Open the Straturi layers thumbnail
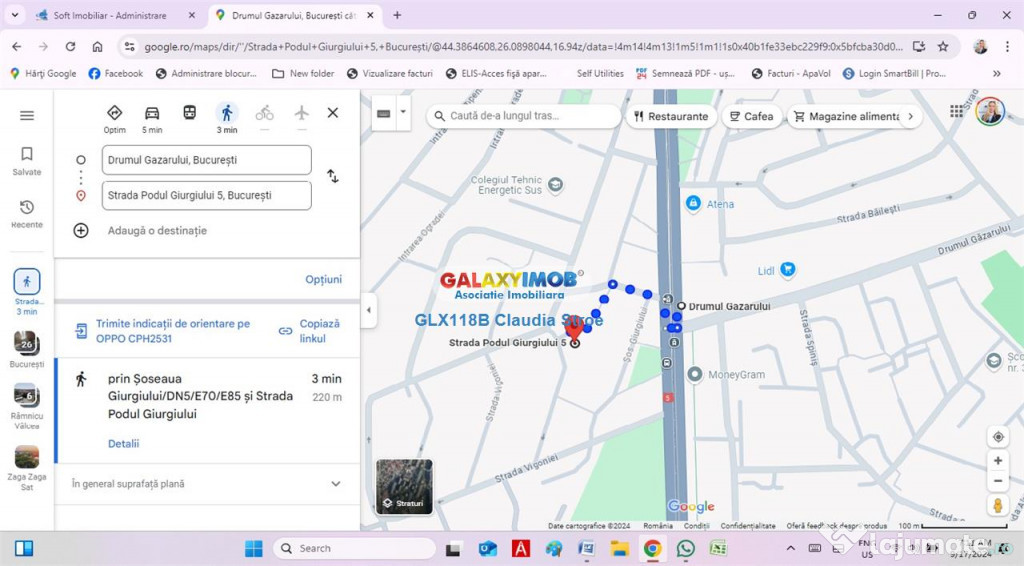This screenshot has height=566, width=1024. pos(404,486)
